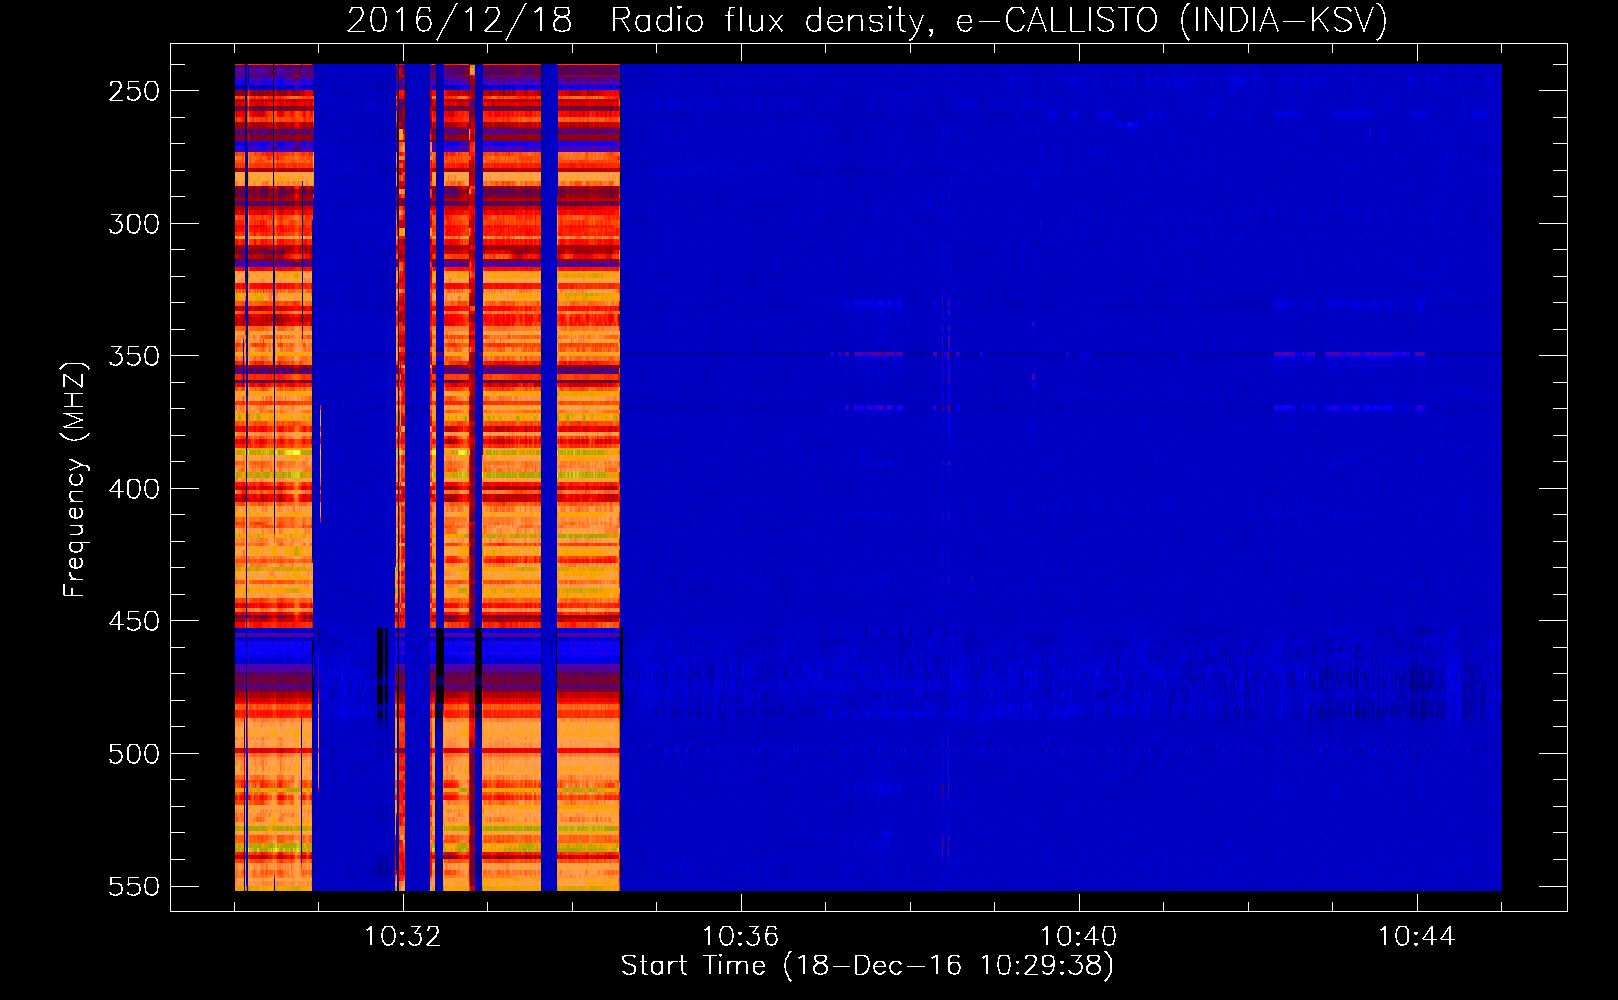This screenshot has width=1618, height=1000.
Task: Click the 450 frequency tick label
Action: (x=134, y=621)
